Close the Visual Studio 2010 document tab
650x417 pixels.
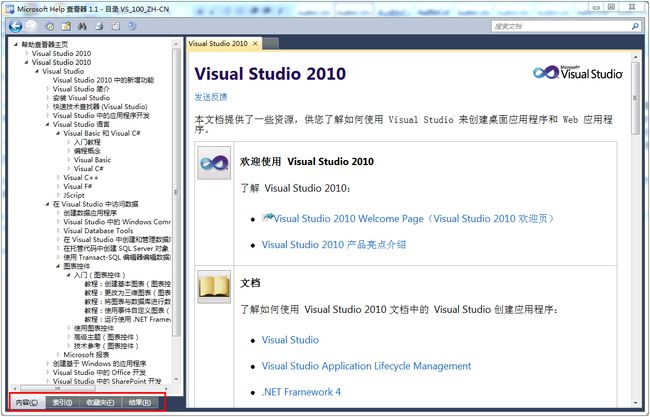click(255, 44)
